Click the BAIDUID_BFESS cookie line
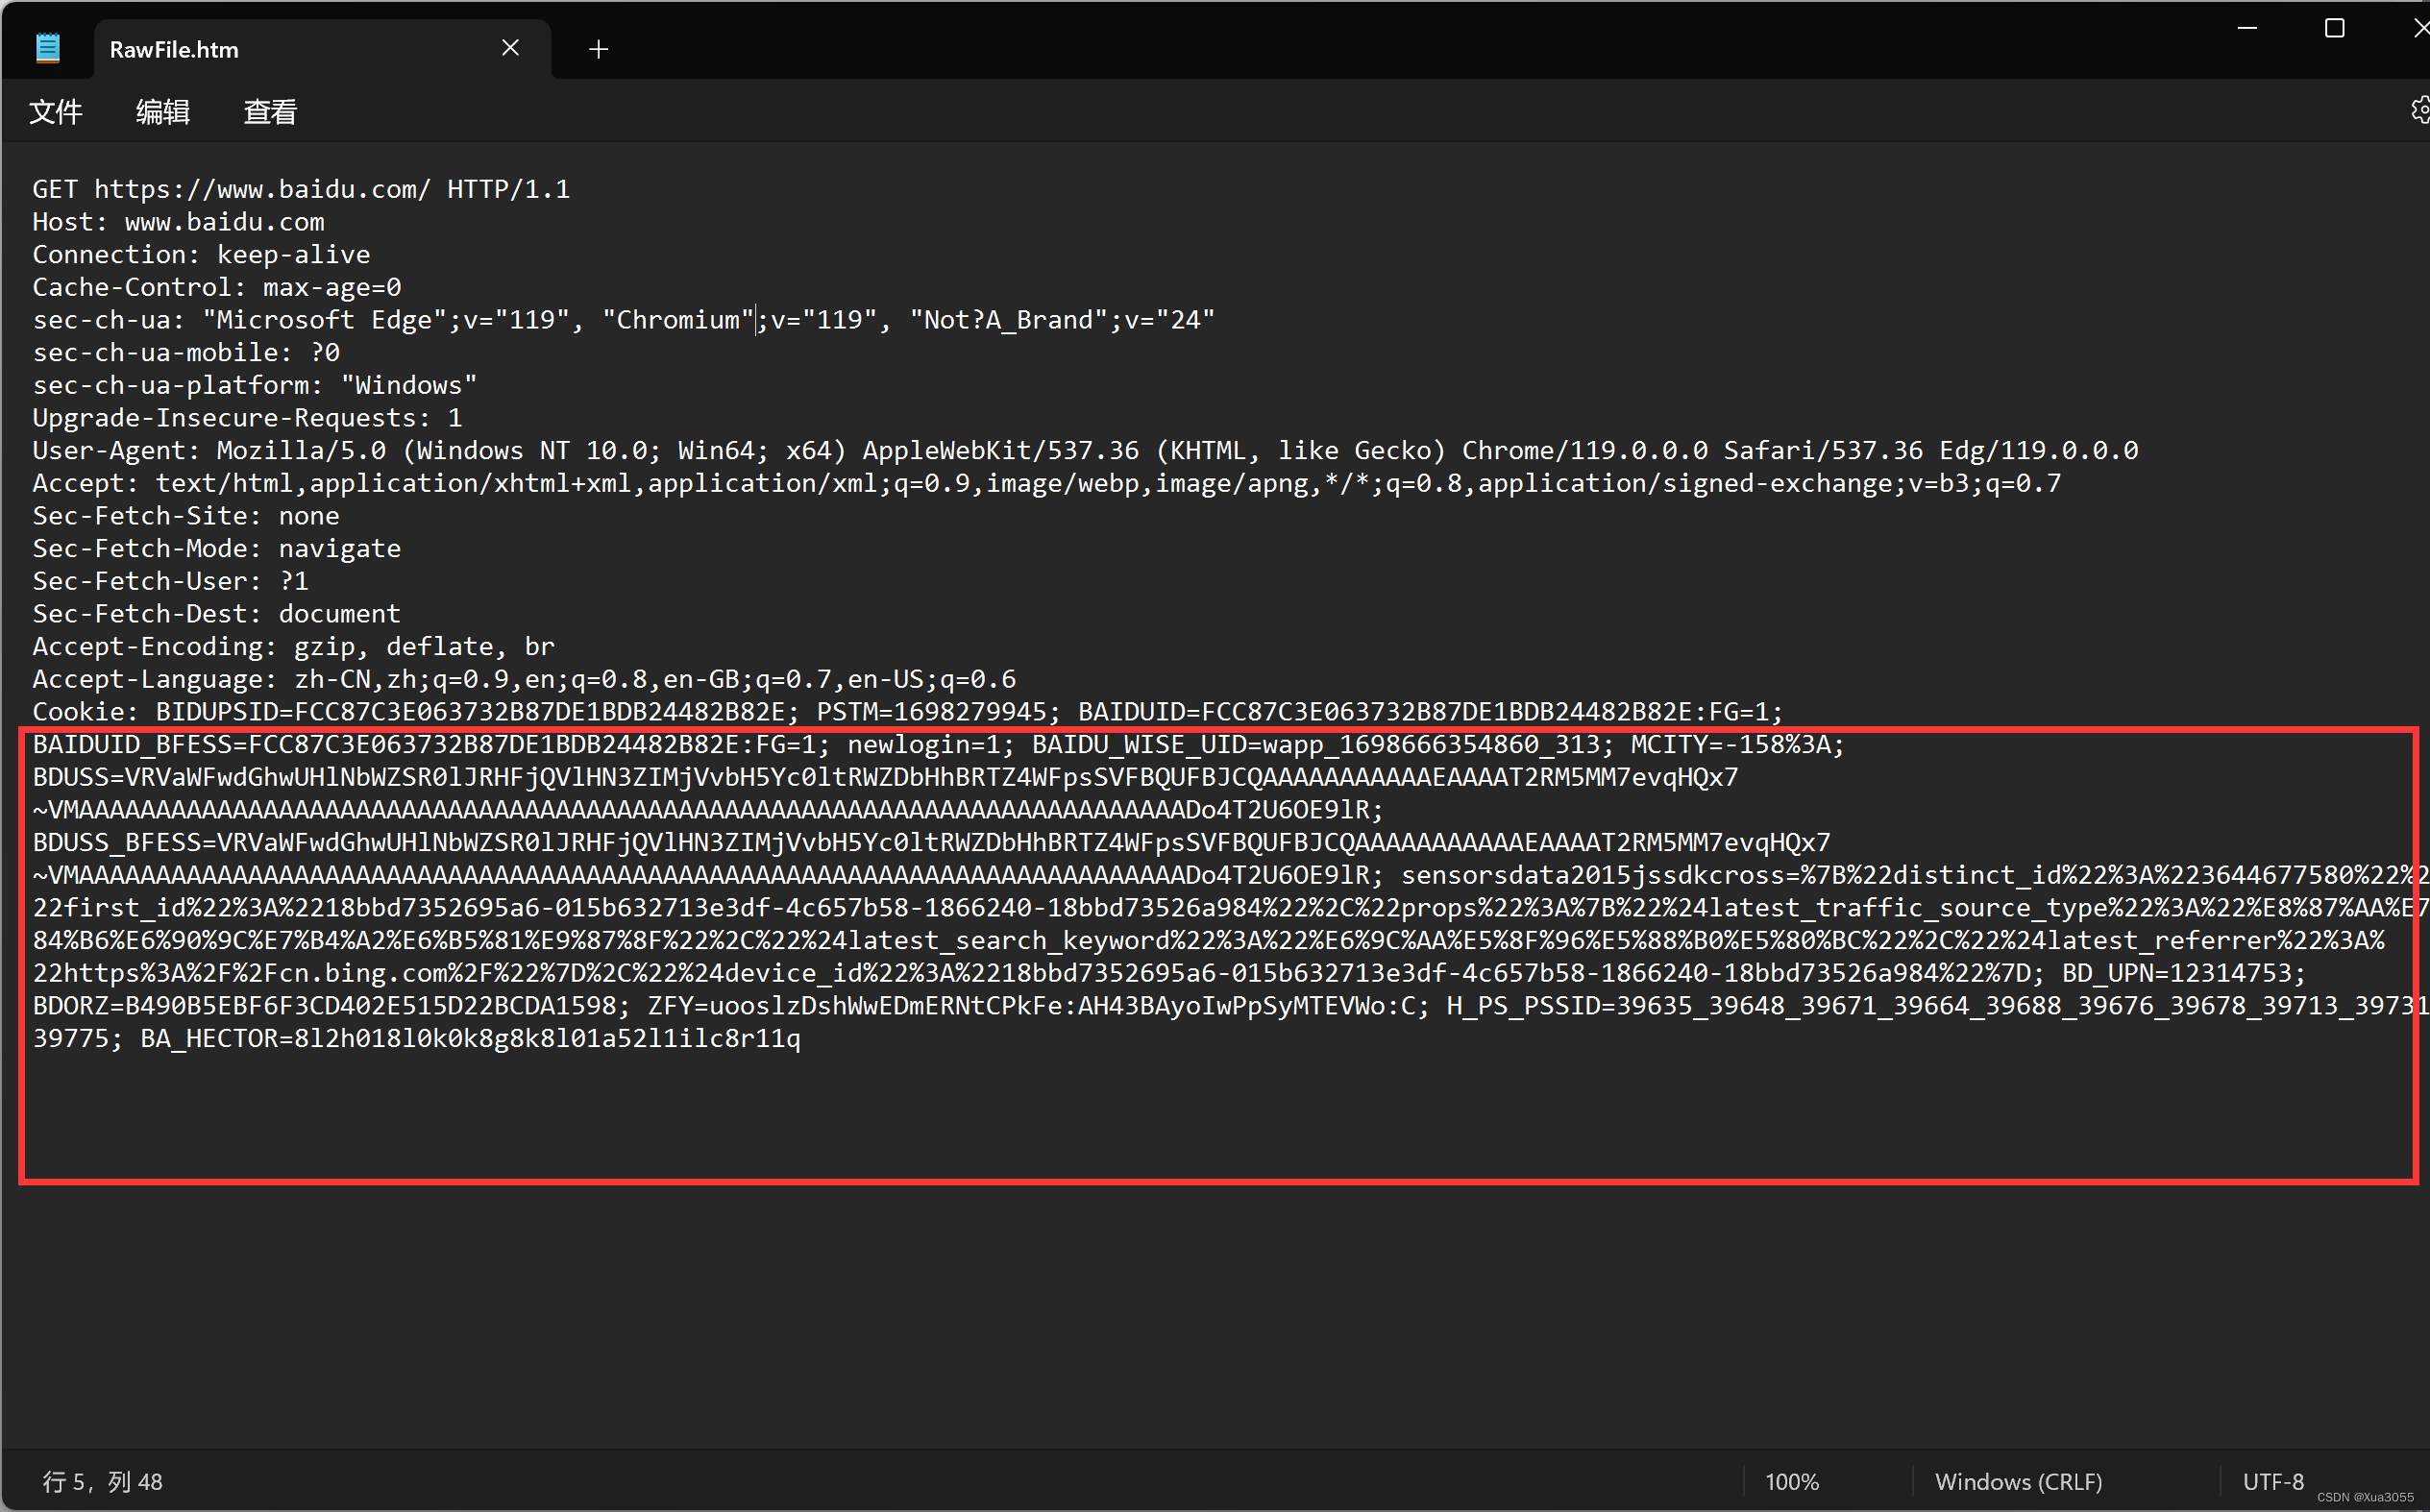The image size is (2430, 1512). point(939,745)
